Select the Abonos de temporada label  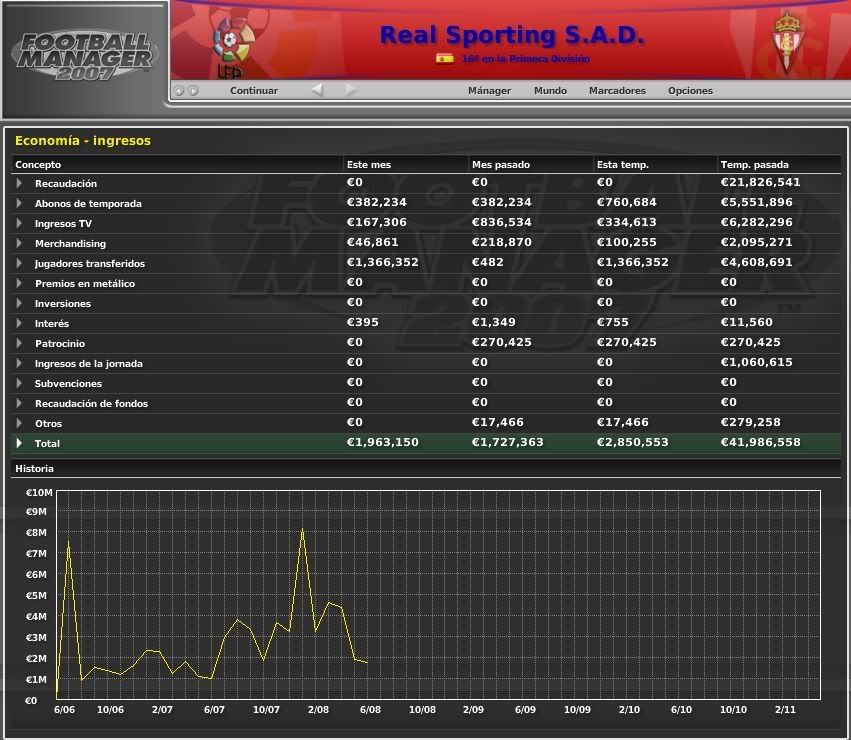(88, 204)
